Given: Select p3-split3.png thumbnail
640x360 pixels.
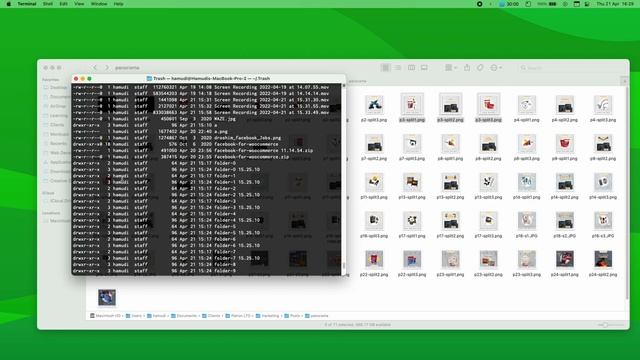Looking at the screenshot, I should 488,104.
